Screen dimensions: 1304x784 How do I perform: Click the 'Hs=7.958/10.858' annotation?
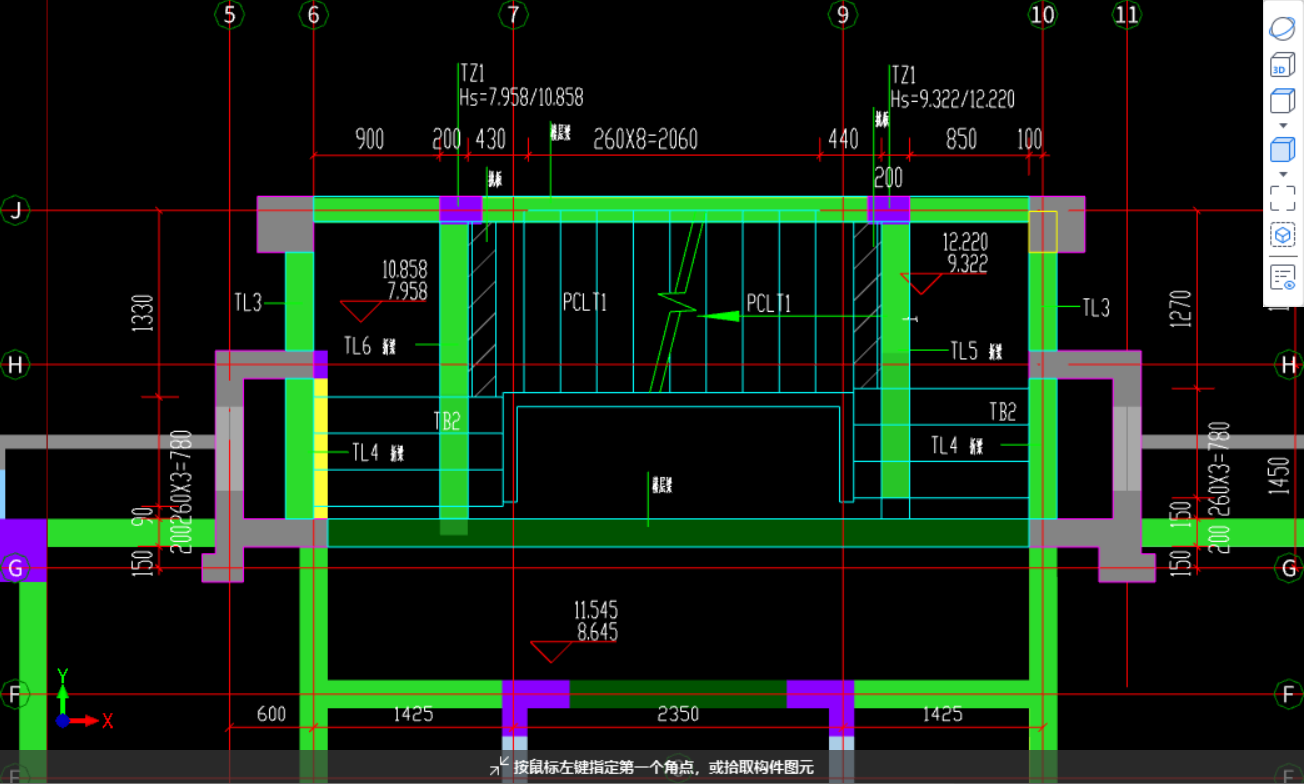pyautogui.click(x=521, y=98)
